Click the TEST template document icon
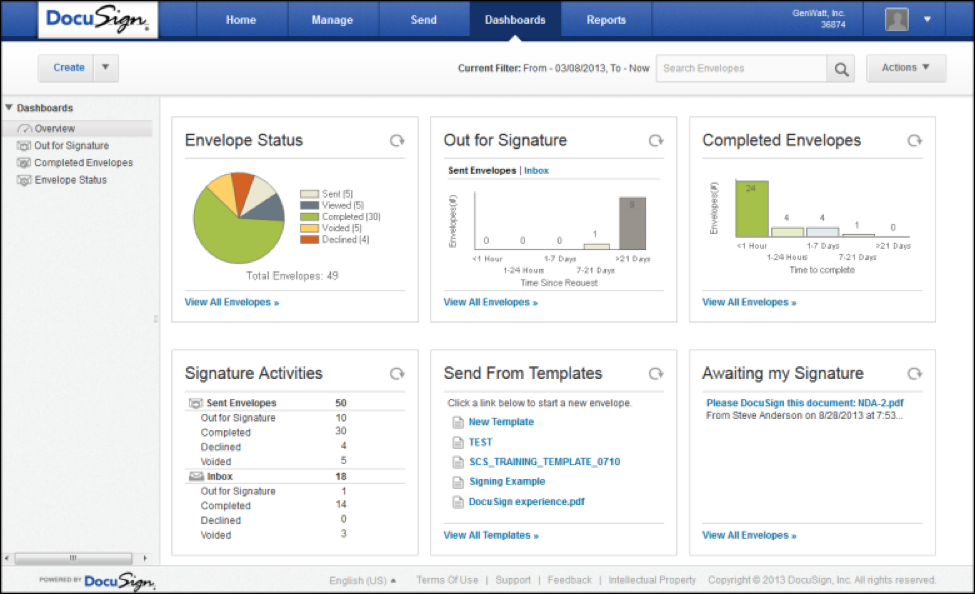Viewport: 975px width, 594px height. point(458,442)
